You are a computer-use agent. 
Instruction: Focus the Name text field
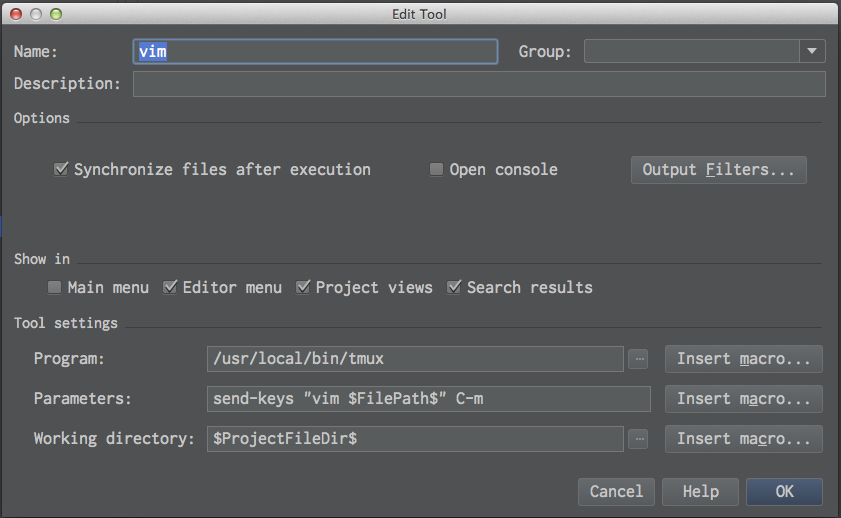(315, 51)
